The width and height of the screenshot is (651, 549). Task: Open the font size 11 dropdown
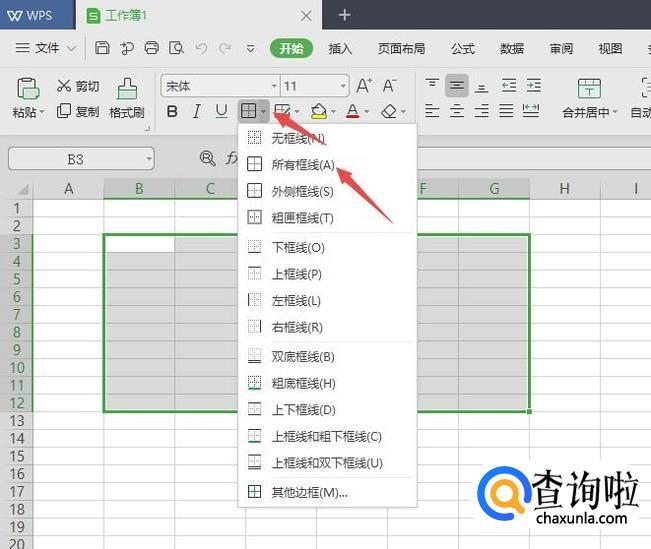click(x=343, y=86)
